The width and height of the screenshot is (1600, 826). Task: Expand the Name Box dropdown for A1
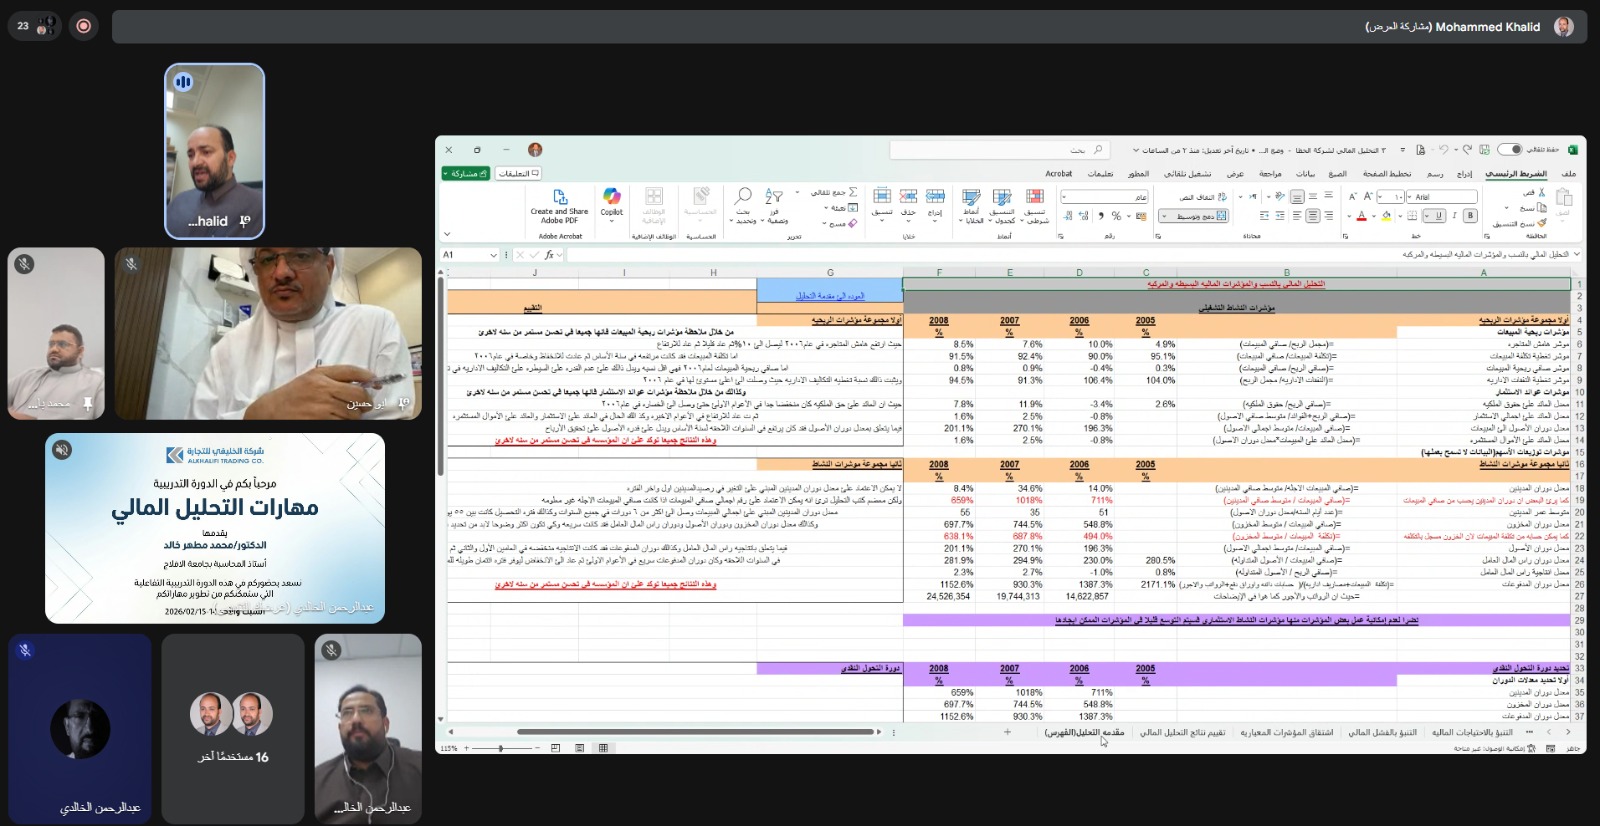click(493, 255)
